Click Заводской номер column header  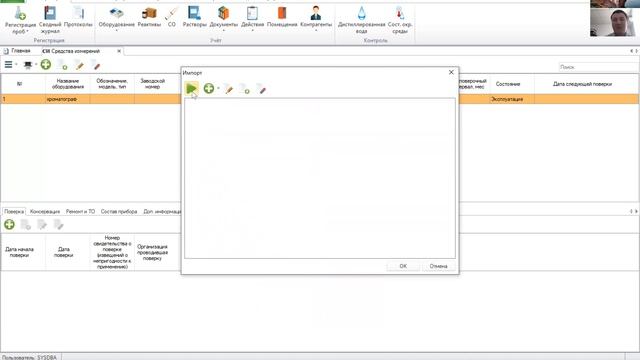[x=152, y=84]
